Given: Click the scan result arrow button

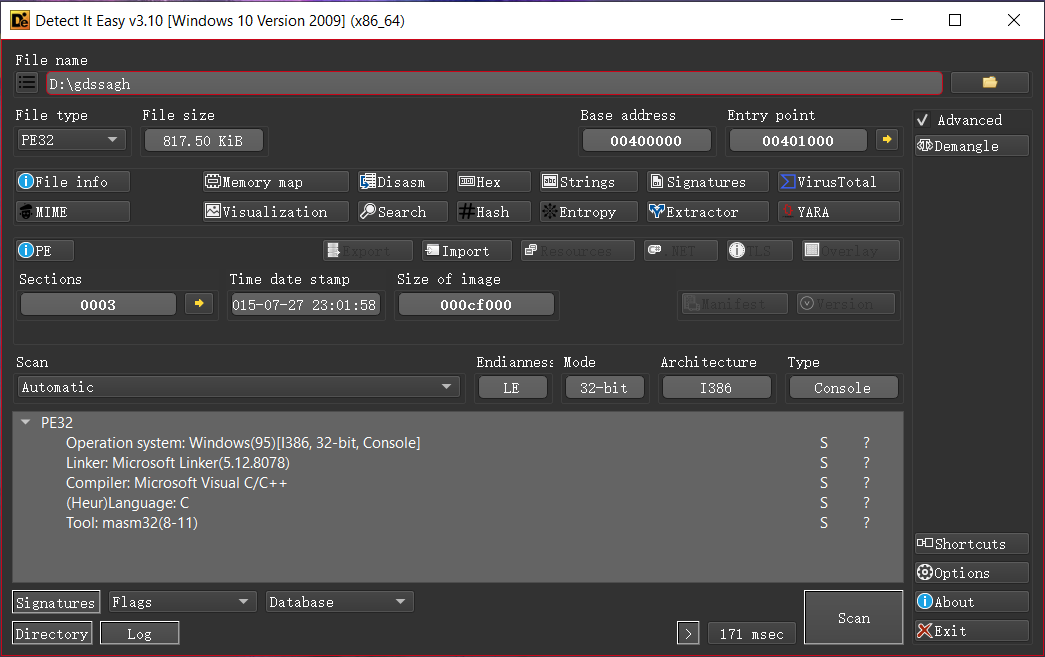Looking at the screenshot, I should [x=688, y=633].
